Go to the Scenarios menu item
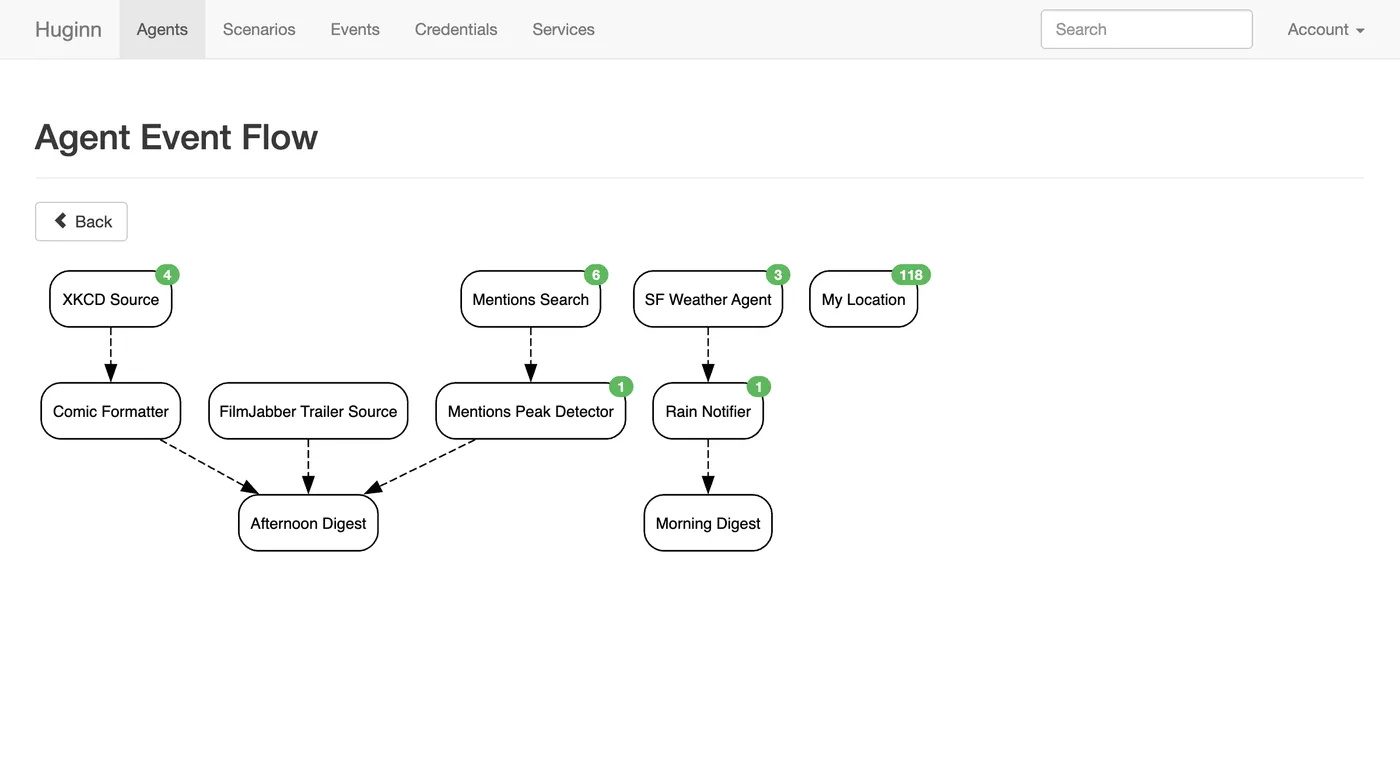The image size is (1400, 779). pyautogui.click(x=259, y=29)
